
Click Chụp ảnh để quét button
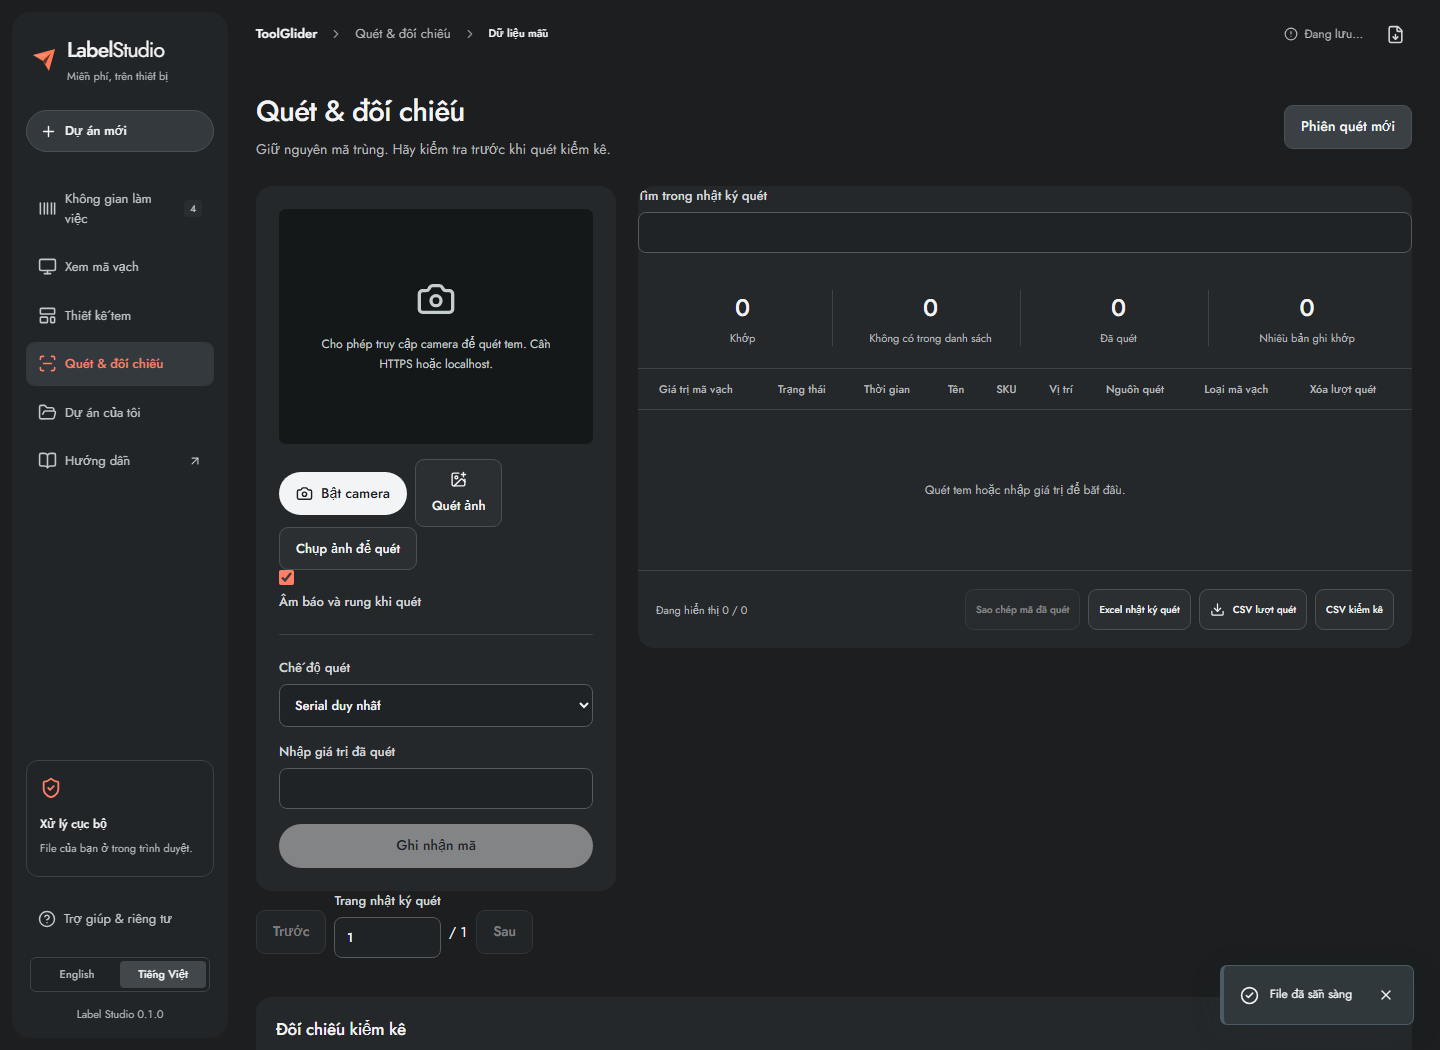[x=348, y=549]
